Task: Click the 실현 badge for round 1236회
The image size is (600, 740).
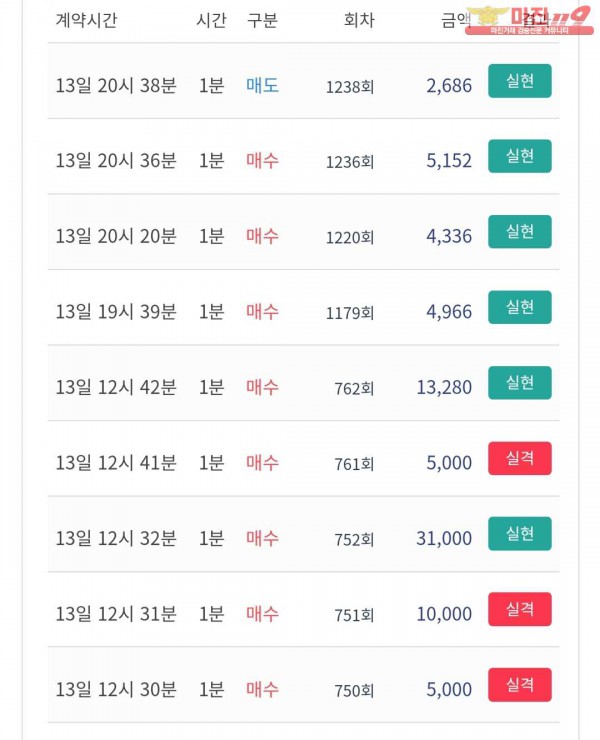Action: [x=519, y=156]
